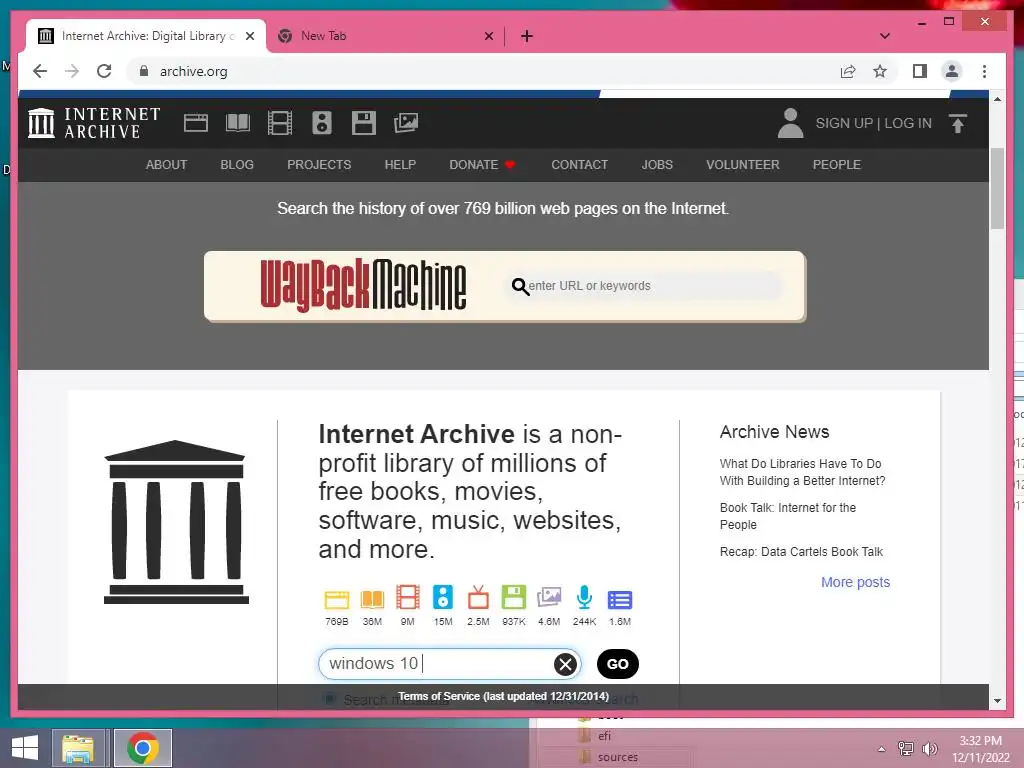Click SIGN UP link
Viewport: 1024px width, 768px height.
click(844, 123)
